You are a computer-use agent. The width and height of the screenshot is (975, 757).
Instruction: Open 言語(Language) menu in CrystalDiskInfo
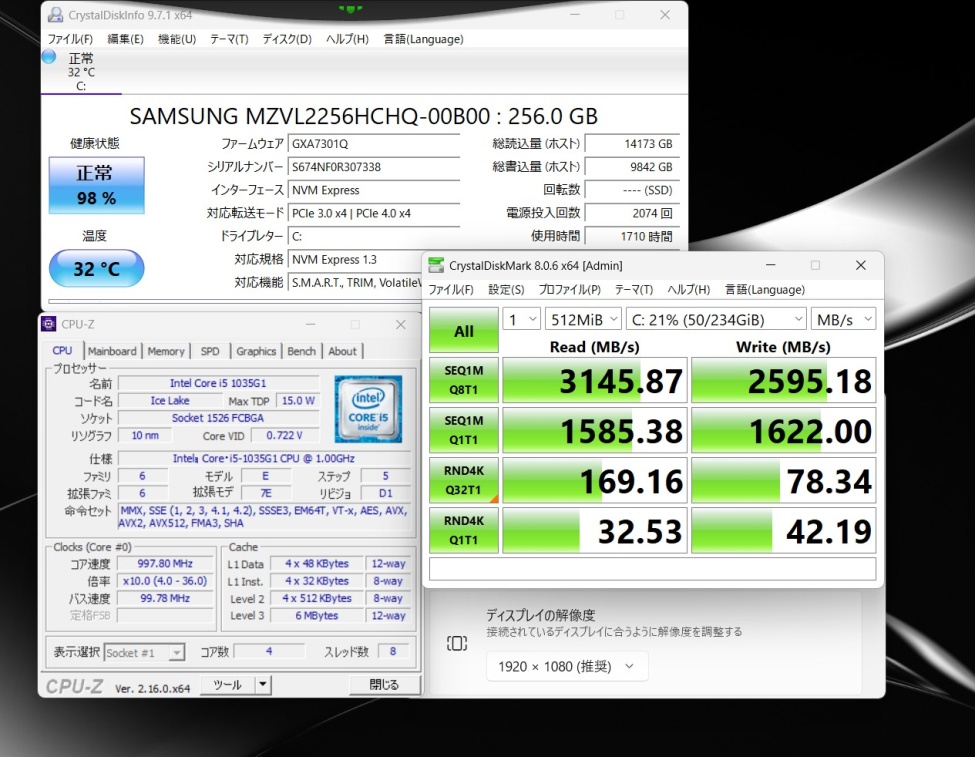[x=423, y=39]
